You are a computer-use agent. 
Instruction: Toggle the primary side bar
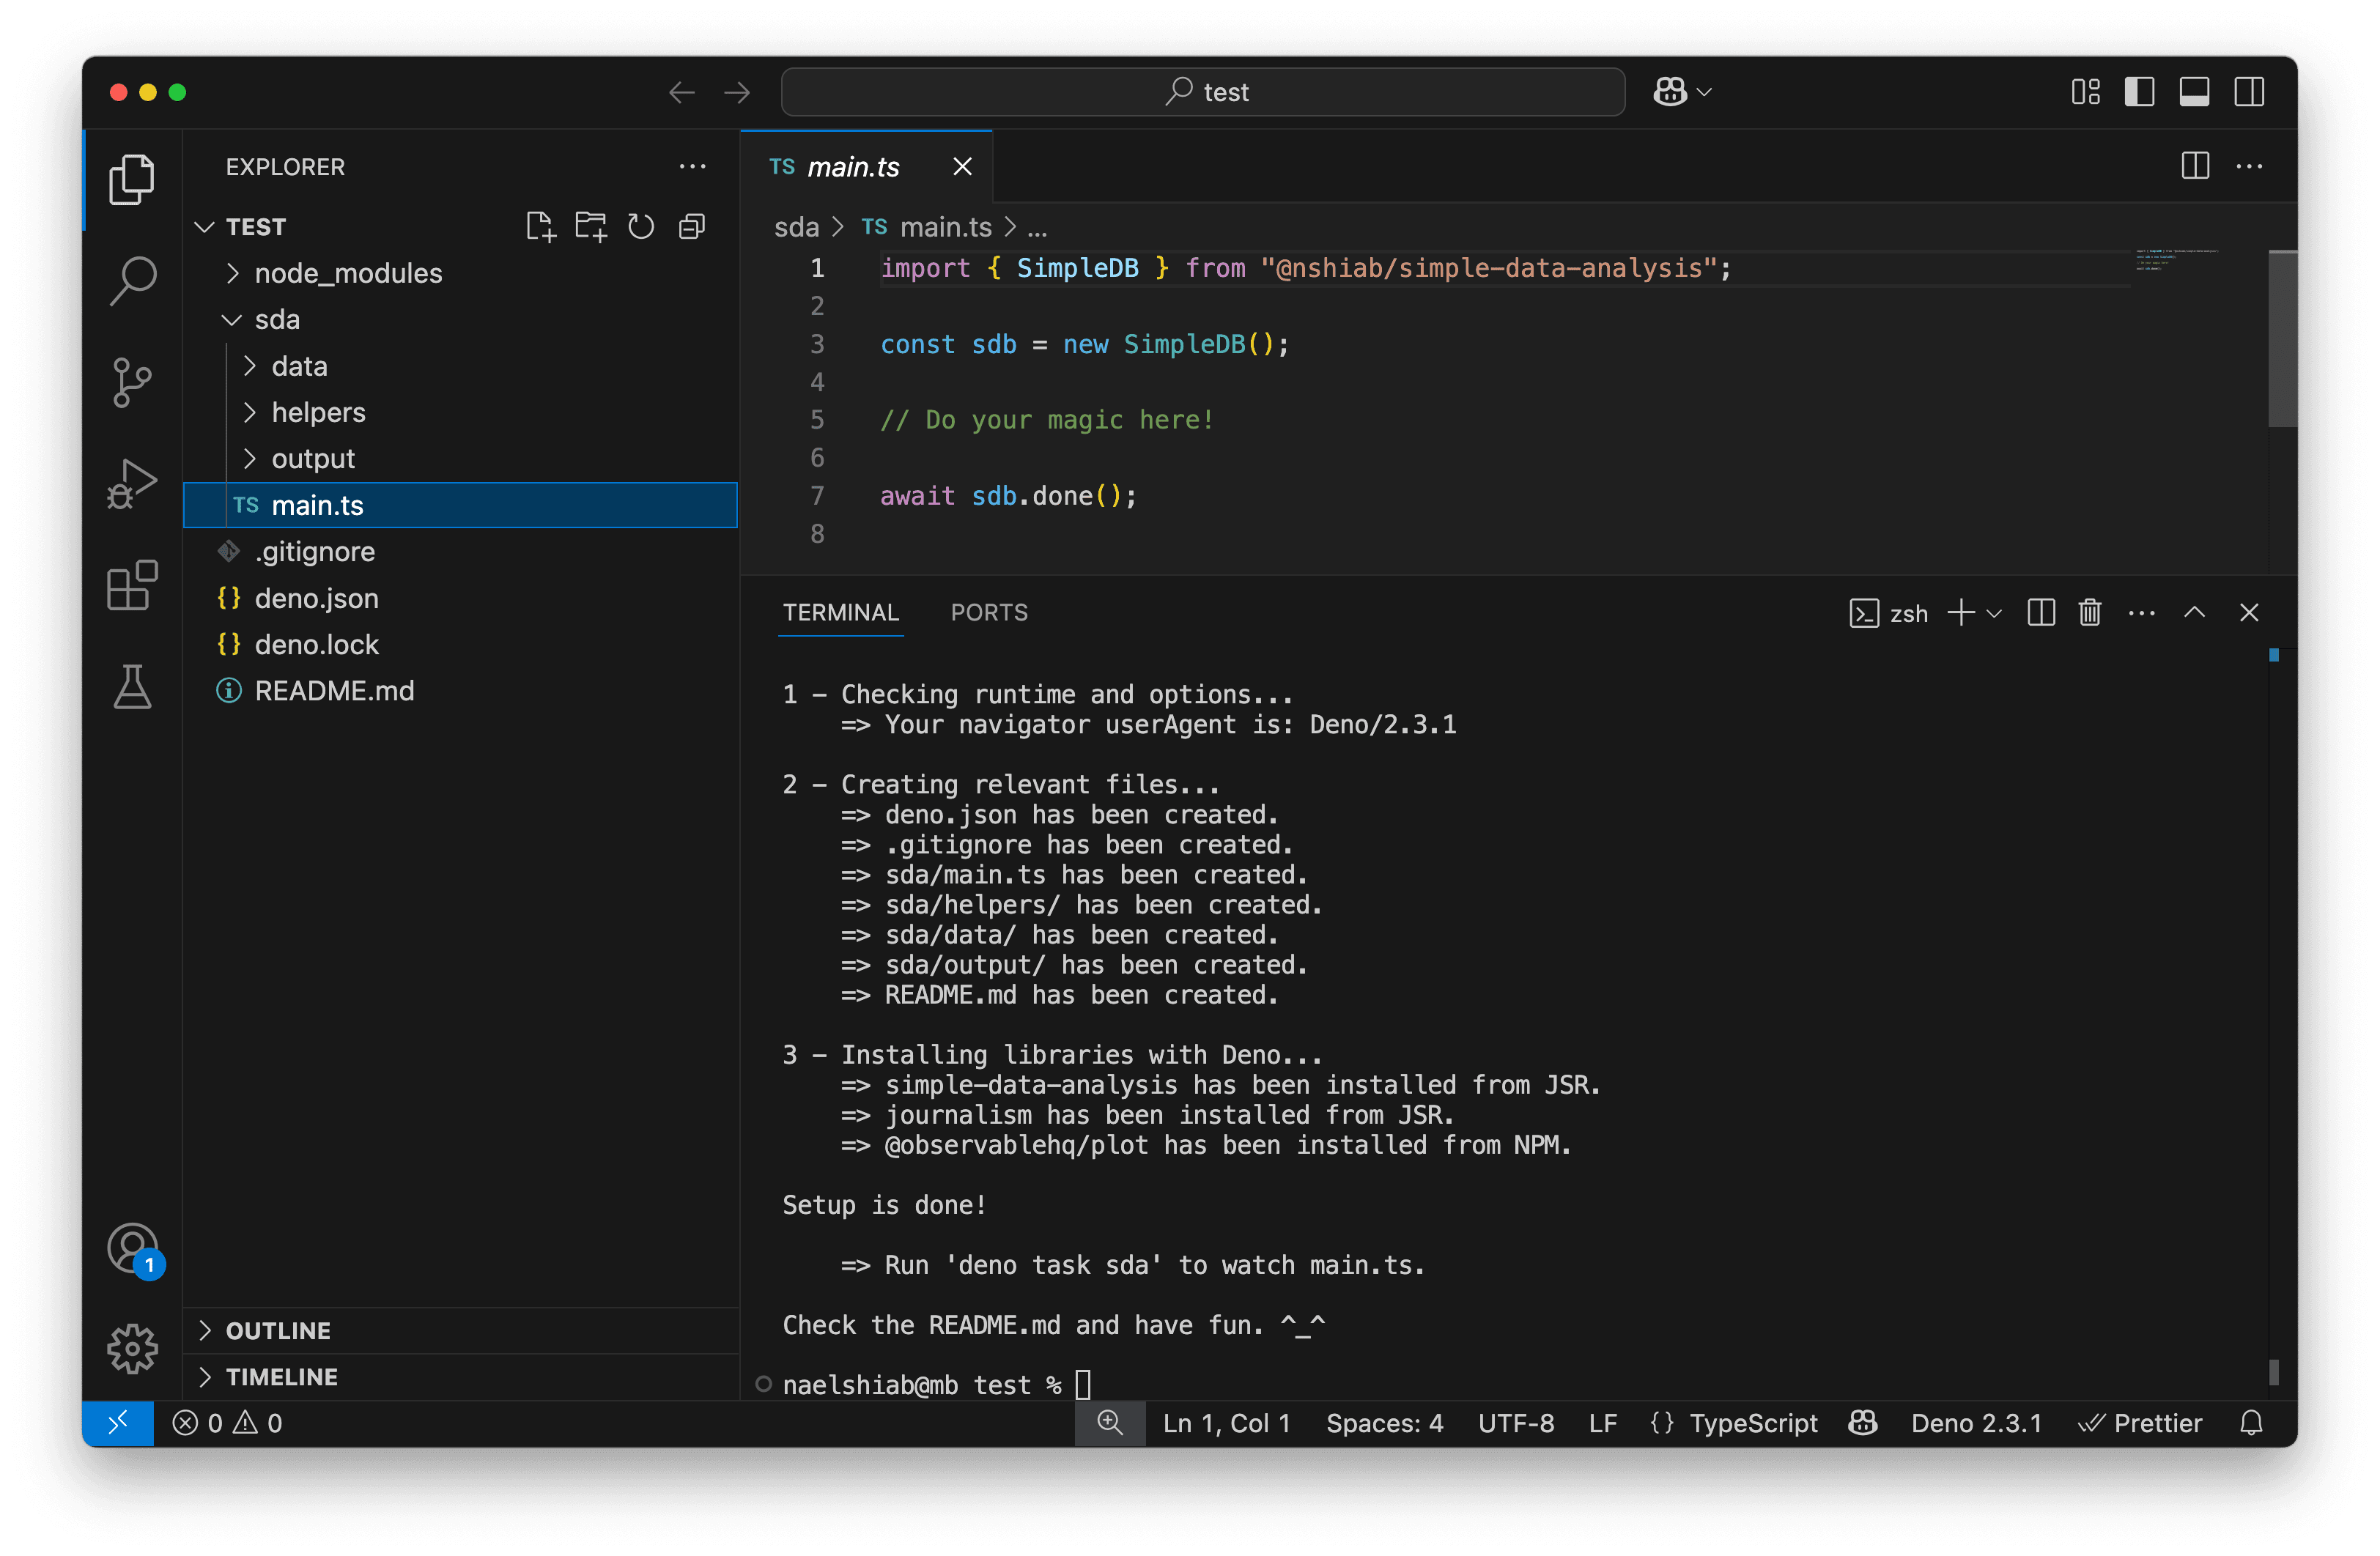pos(2139,92)
